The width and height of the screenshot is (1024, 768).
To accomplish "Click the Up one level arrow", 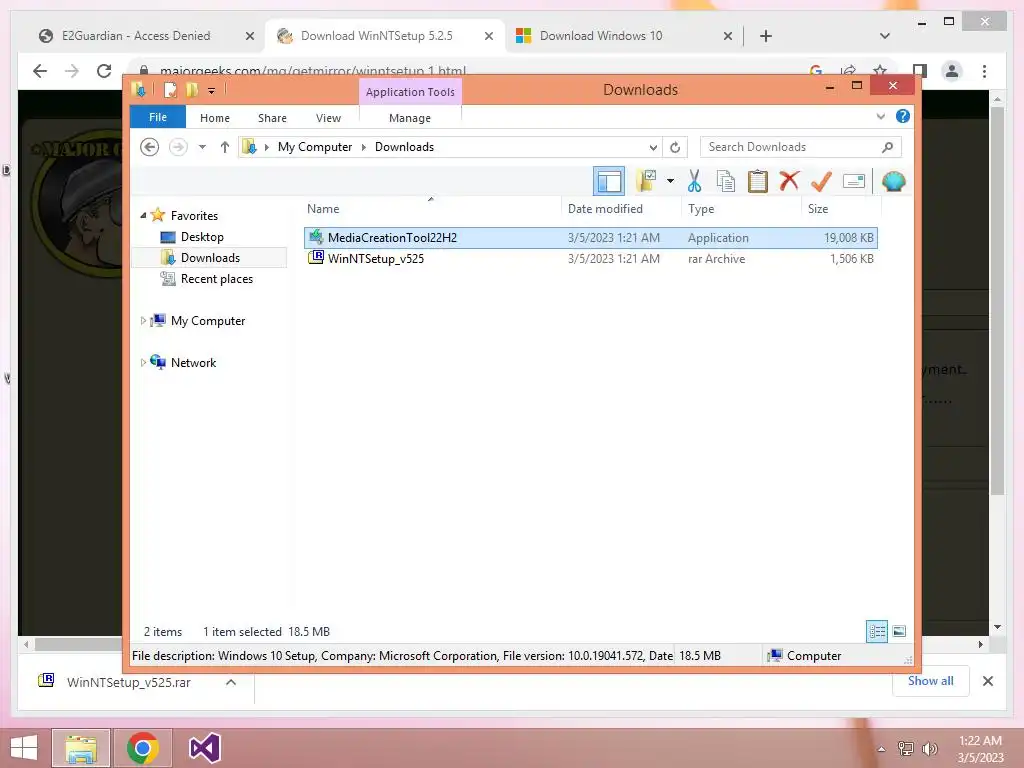I will tap(225, 147).
